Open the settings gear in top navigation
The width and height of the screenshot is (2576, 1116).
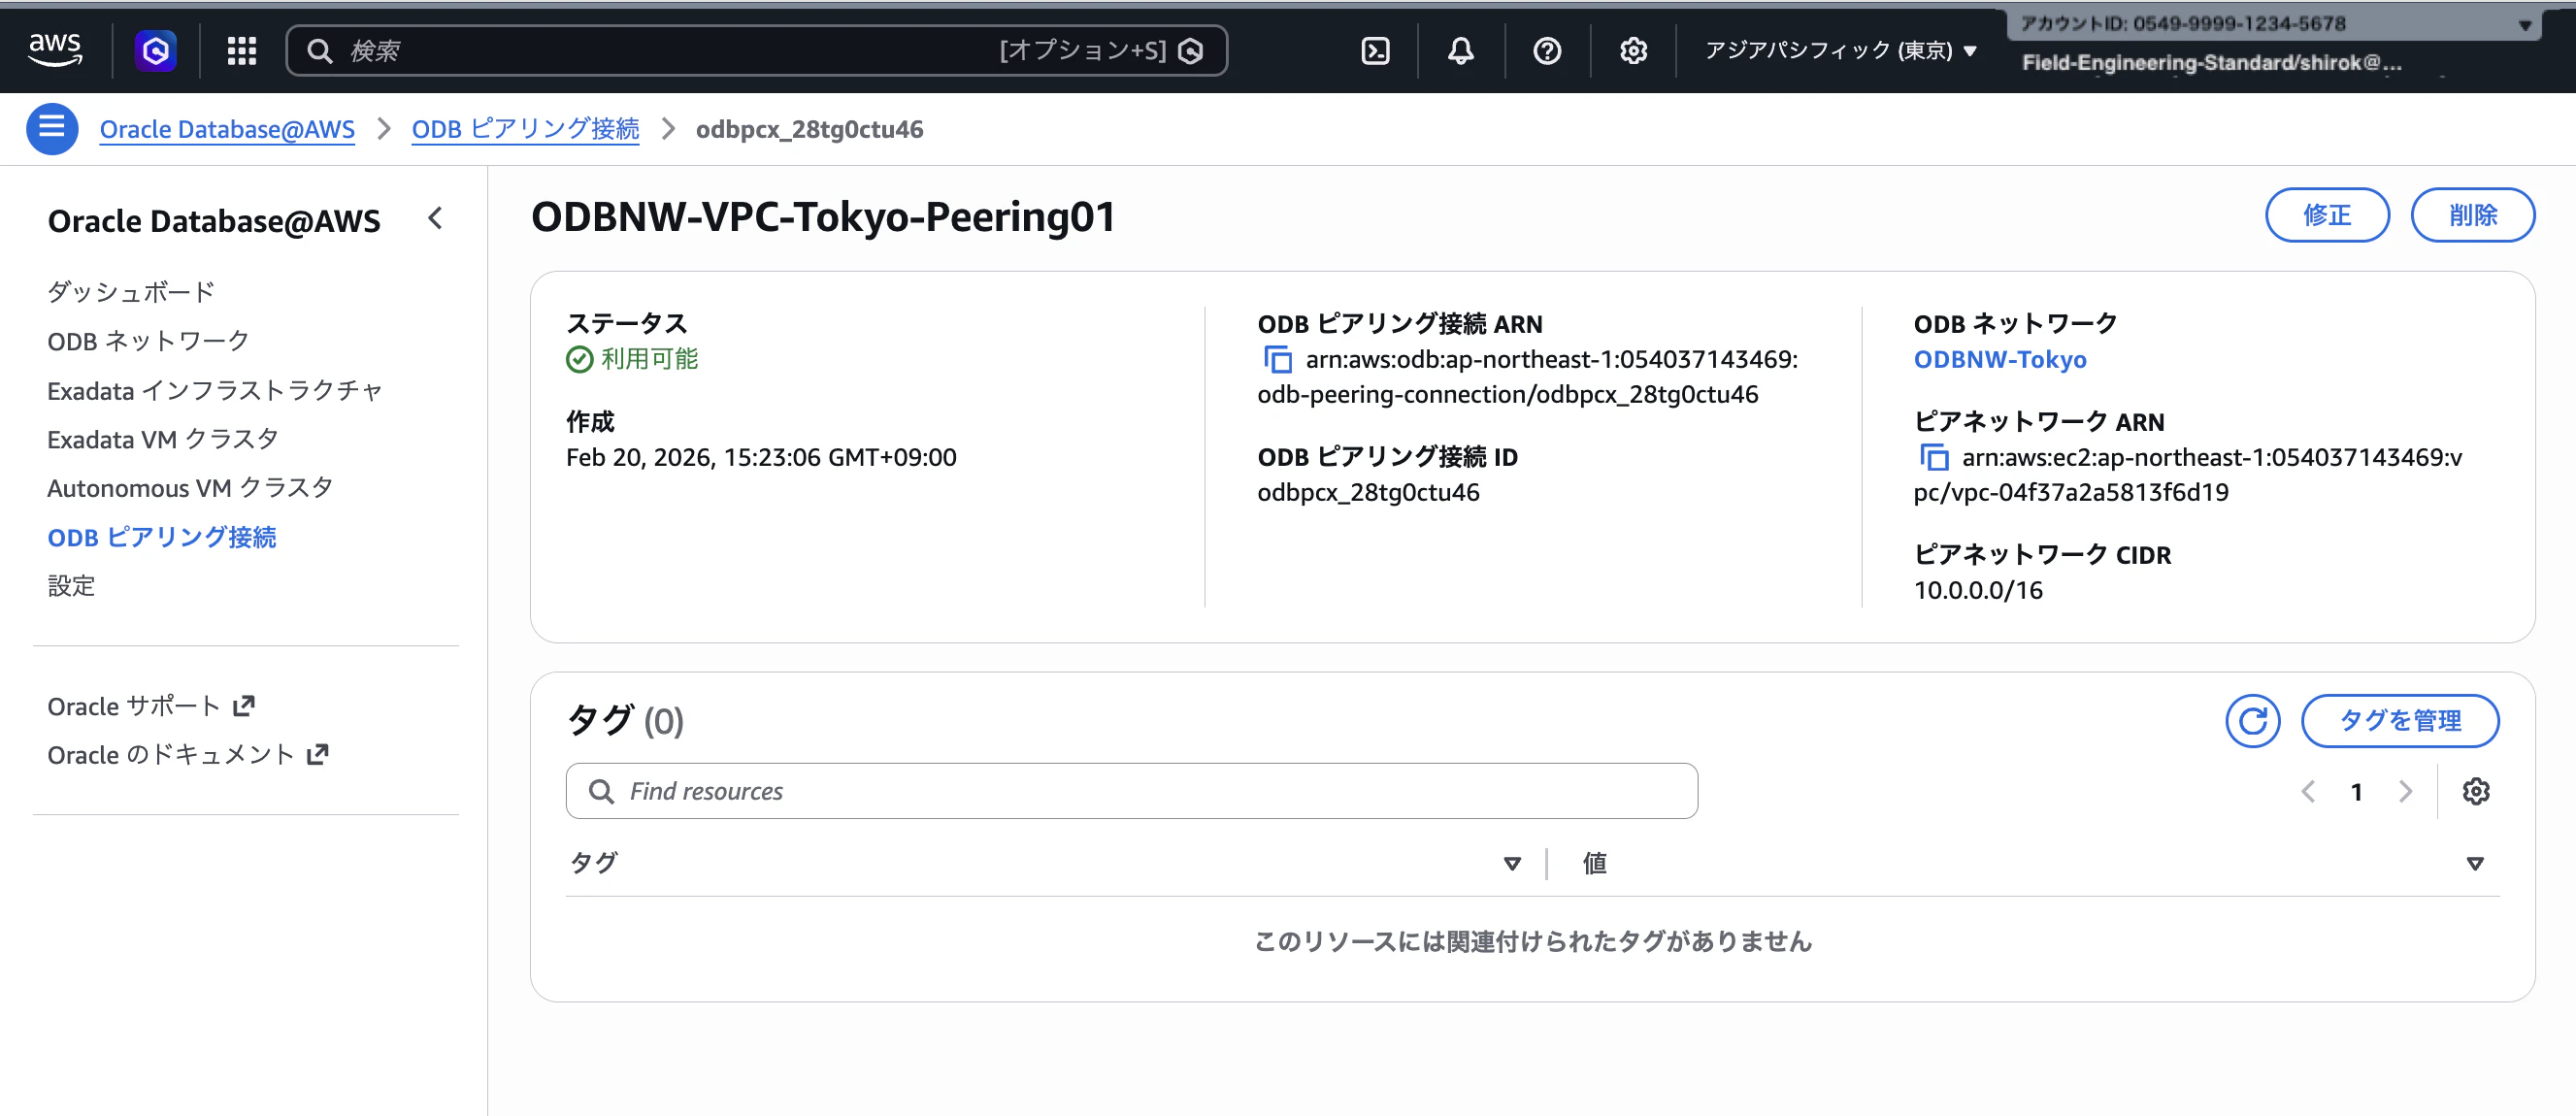click(x=1633, y=50)
